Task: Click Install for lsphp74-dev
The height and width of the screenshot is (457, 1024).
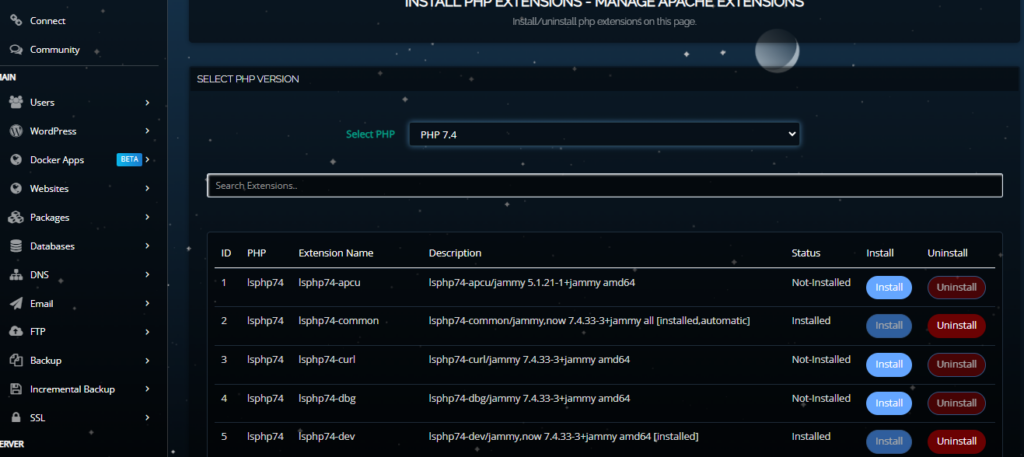Action: coord(889,441)
